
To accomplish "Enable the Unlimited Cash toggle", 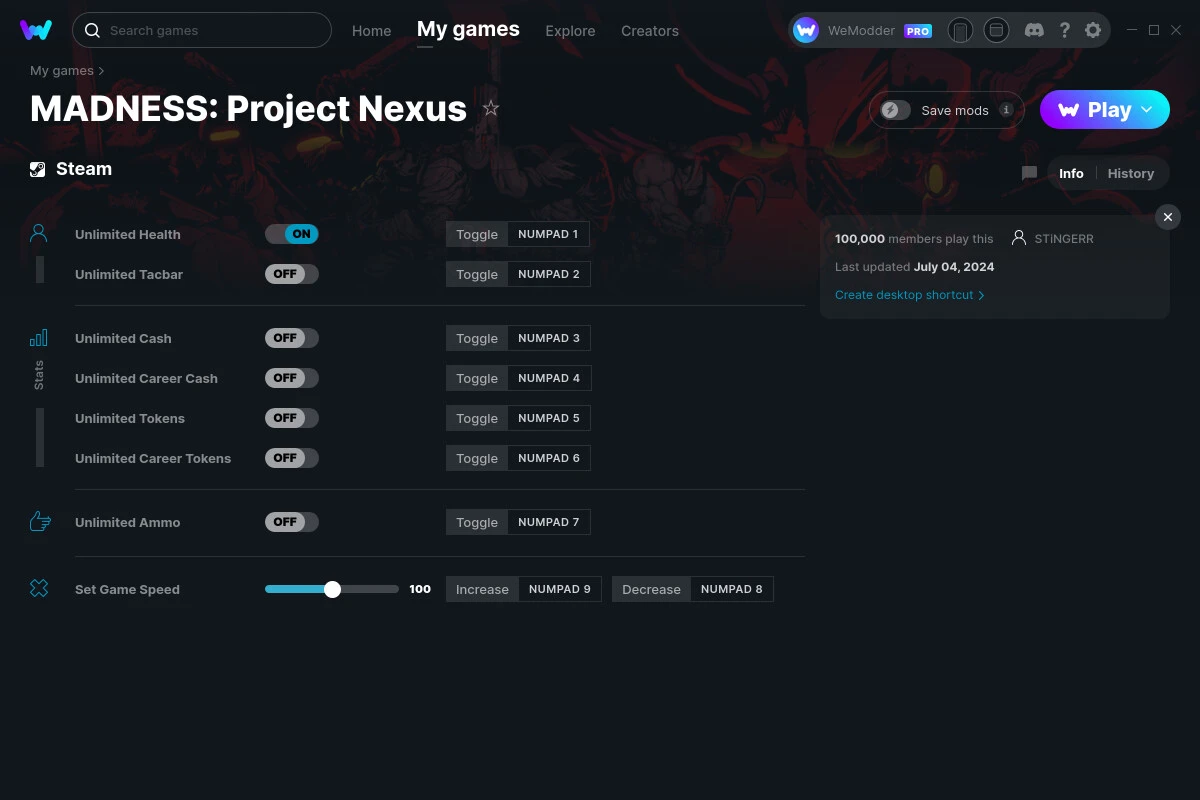I will click(291, 338).
